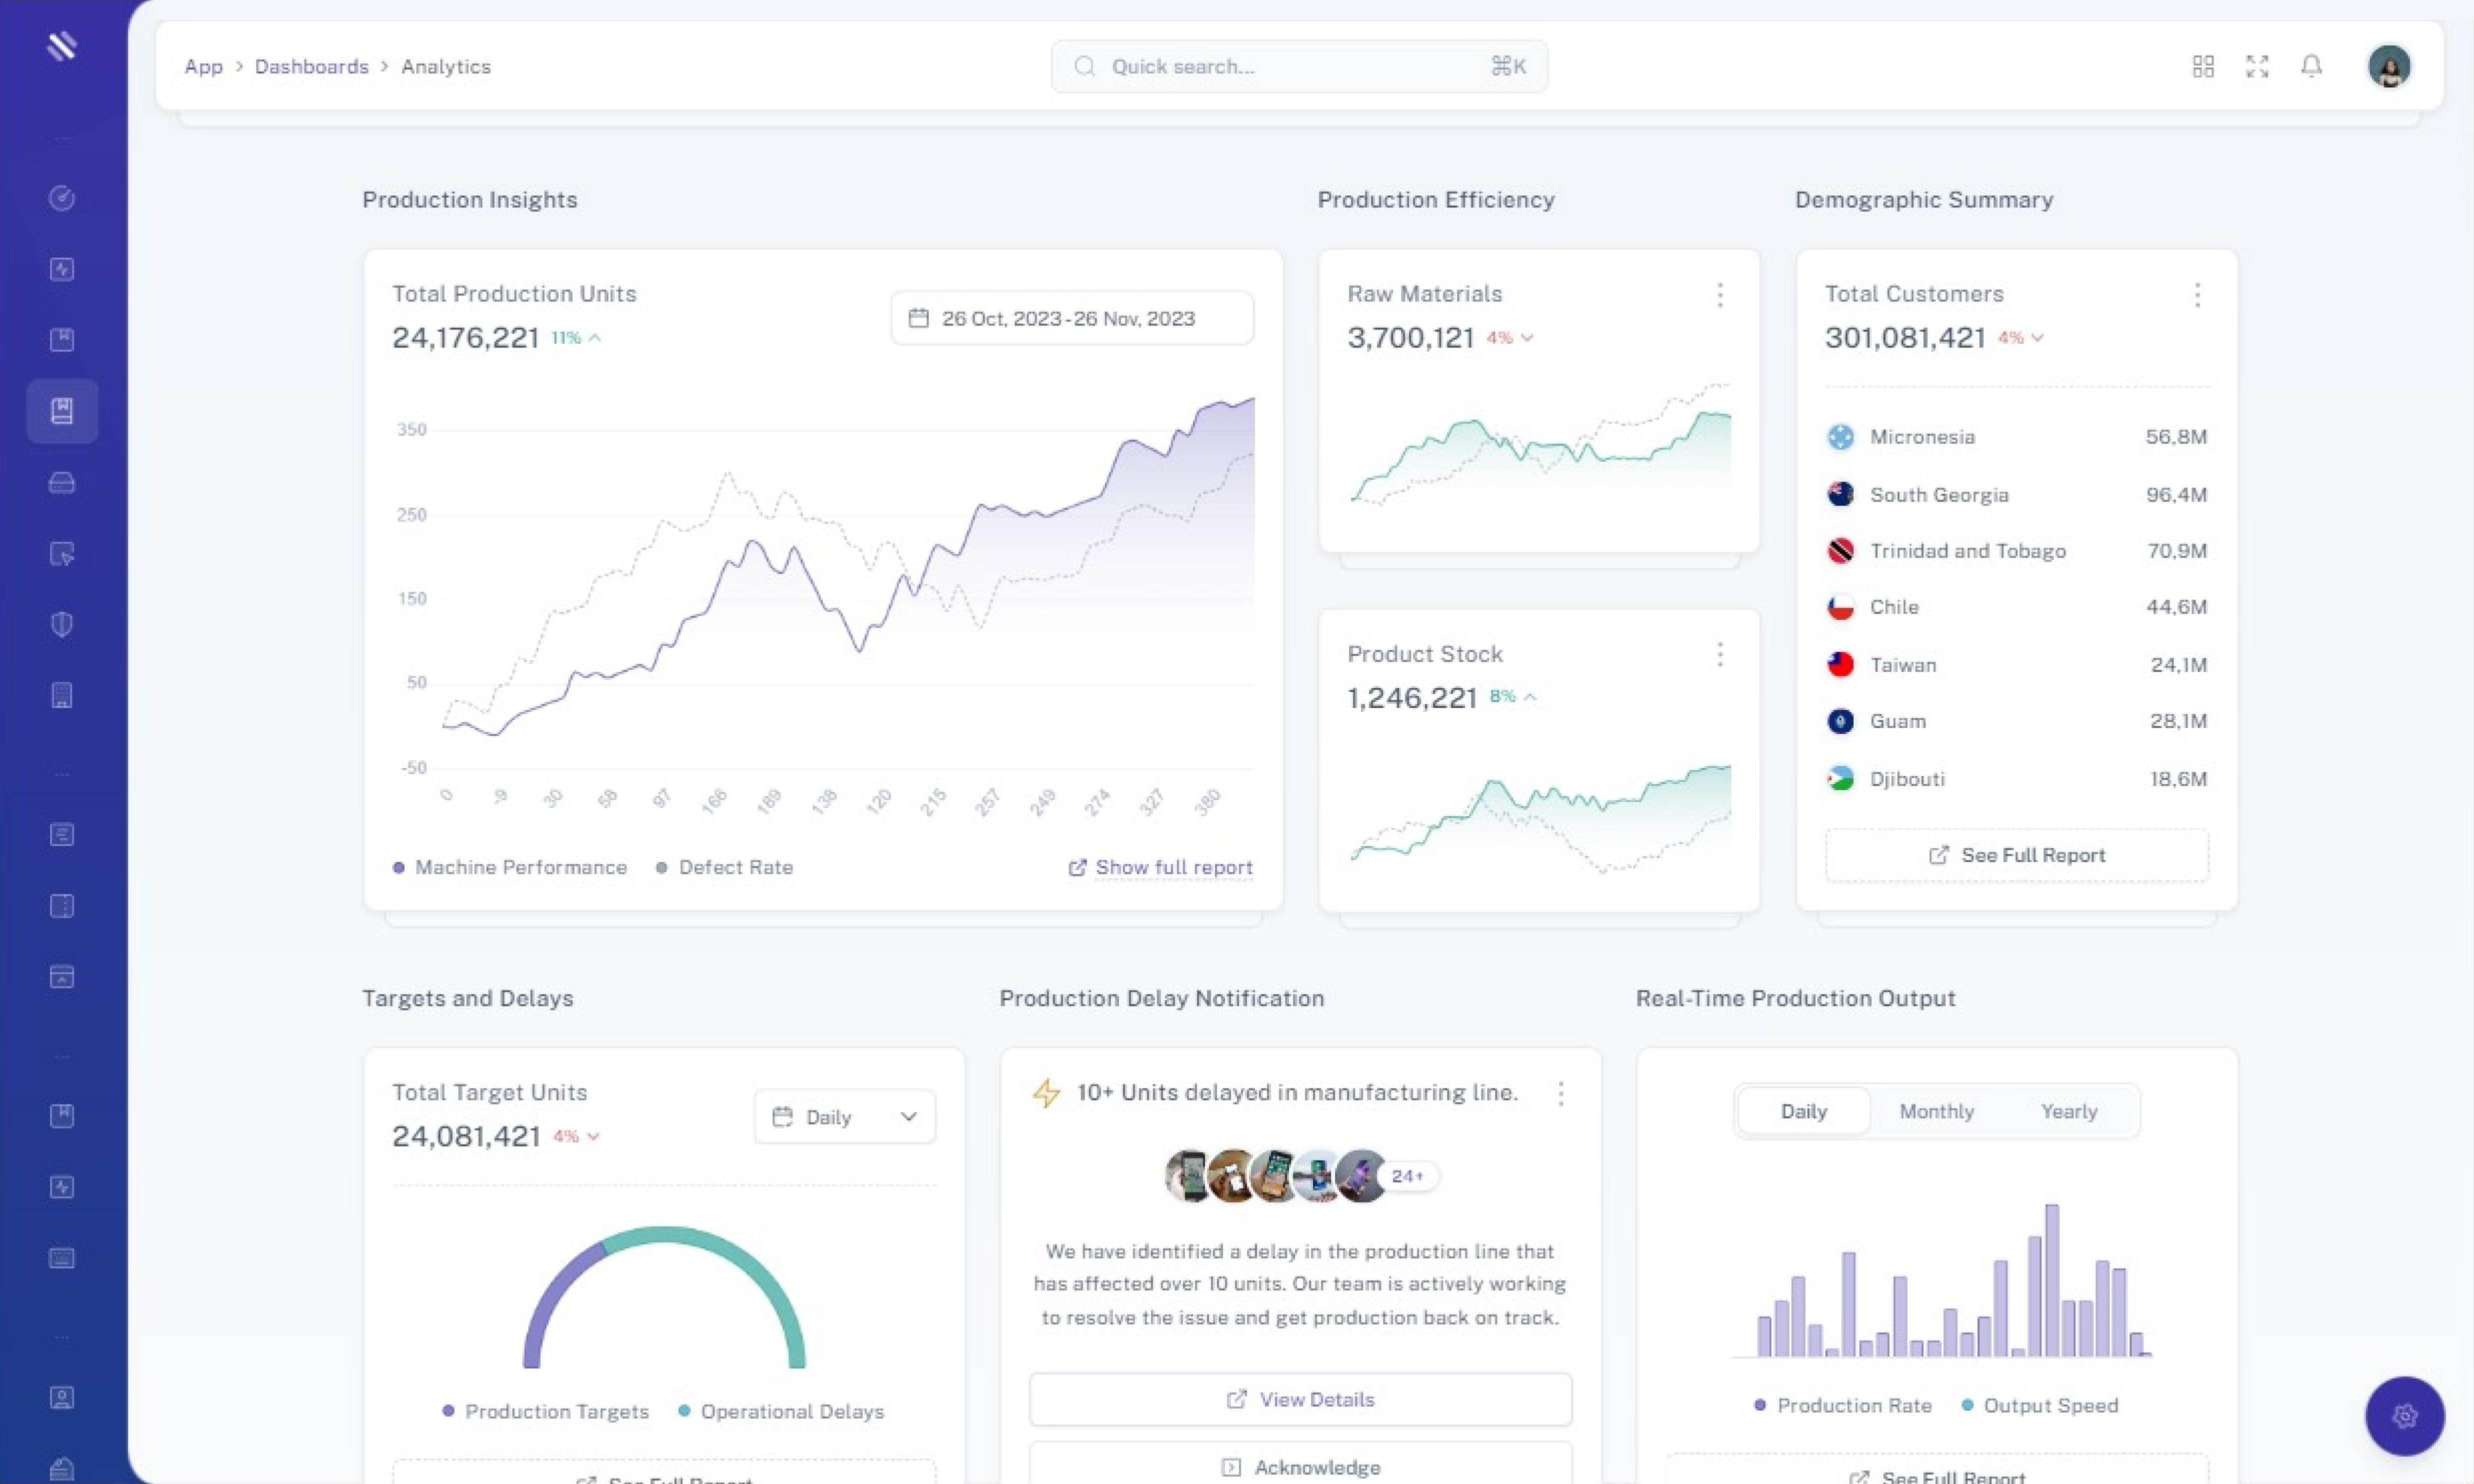Toggle Defect Rate legend series

725,867
